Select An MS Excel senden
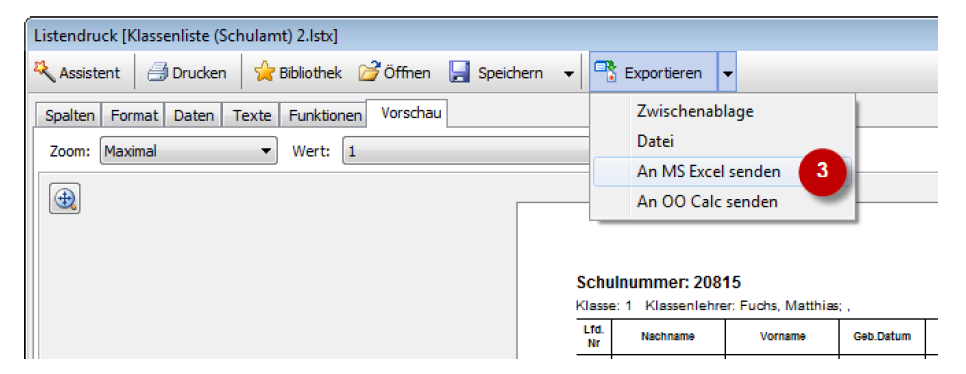Screen dimensions: 966x374 (722, 171)
